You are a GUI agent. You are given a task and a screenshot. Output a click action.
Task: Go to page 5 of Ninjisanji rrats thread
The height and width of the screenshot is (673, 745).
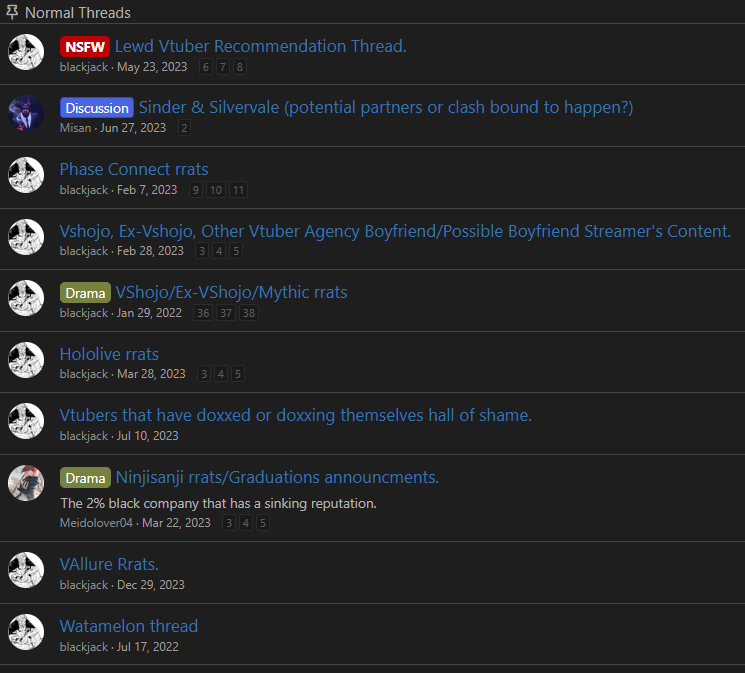click(263, 523)
